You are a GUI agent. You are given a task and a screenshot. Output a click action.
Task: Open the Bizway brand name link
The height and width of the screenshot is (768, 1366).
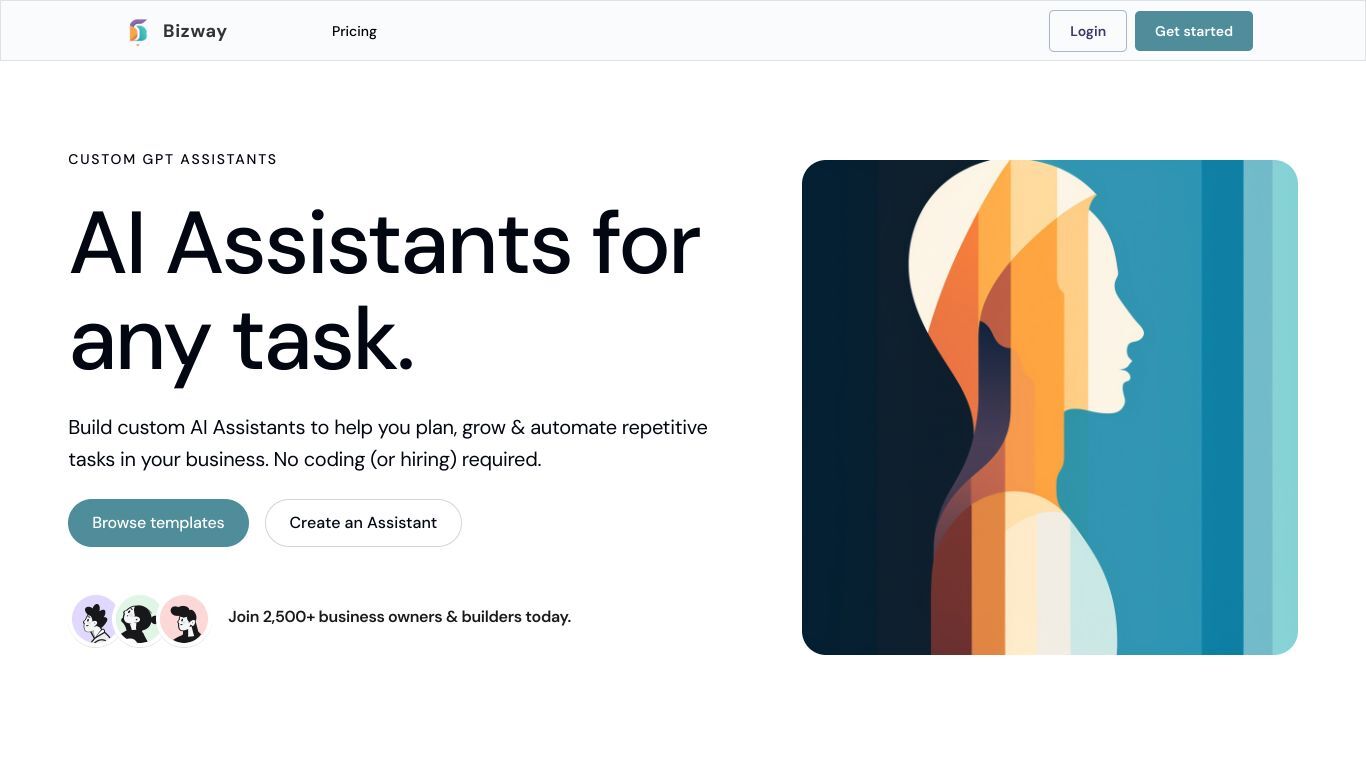click(195, 31)
